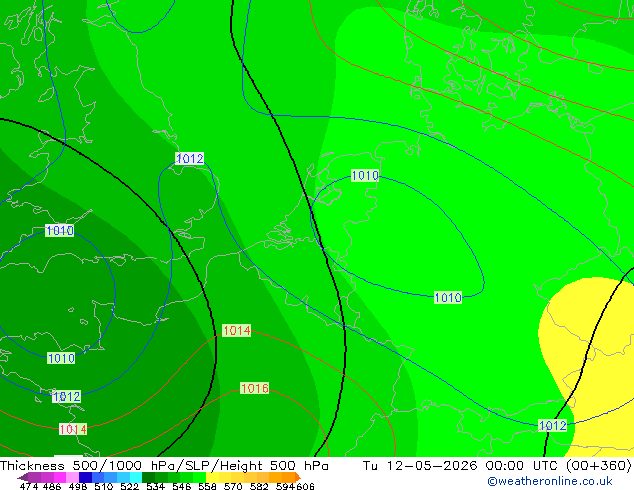Pick the dark blue segment of the legend color bar

click(85, 477)
